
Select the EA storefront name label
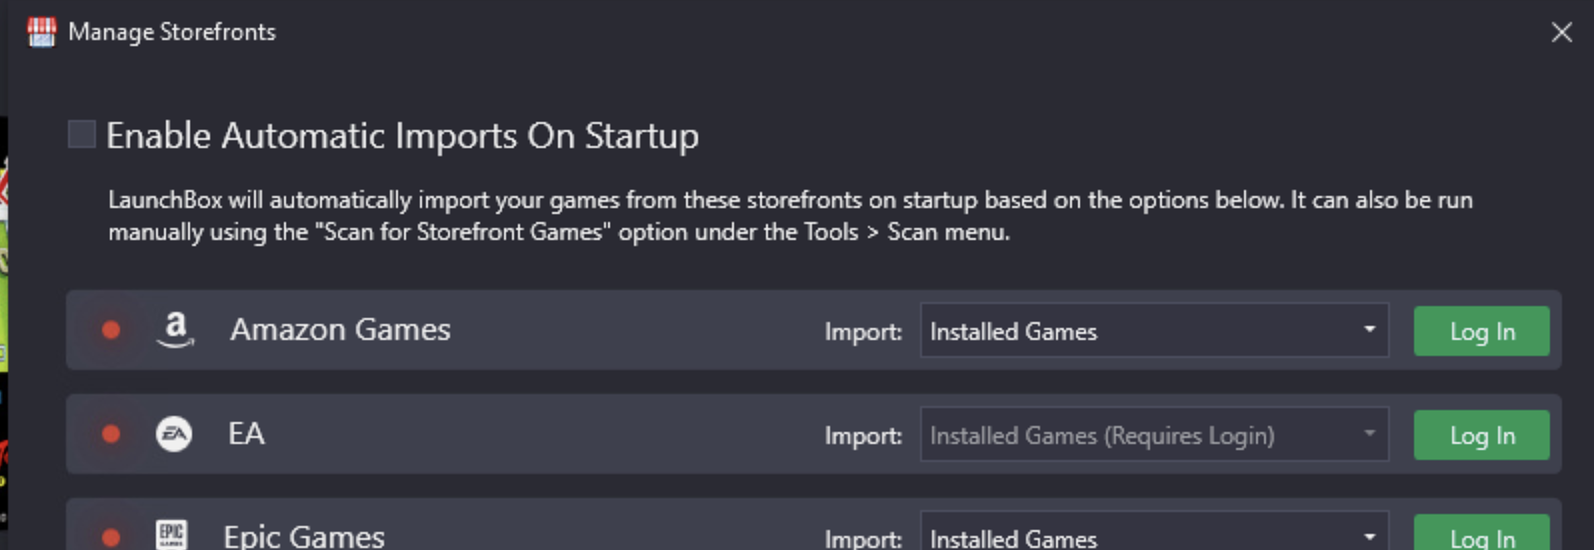(x=246, y=434)
